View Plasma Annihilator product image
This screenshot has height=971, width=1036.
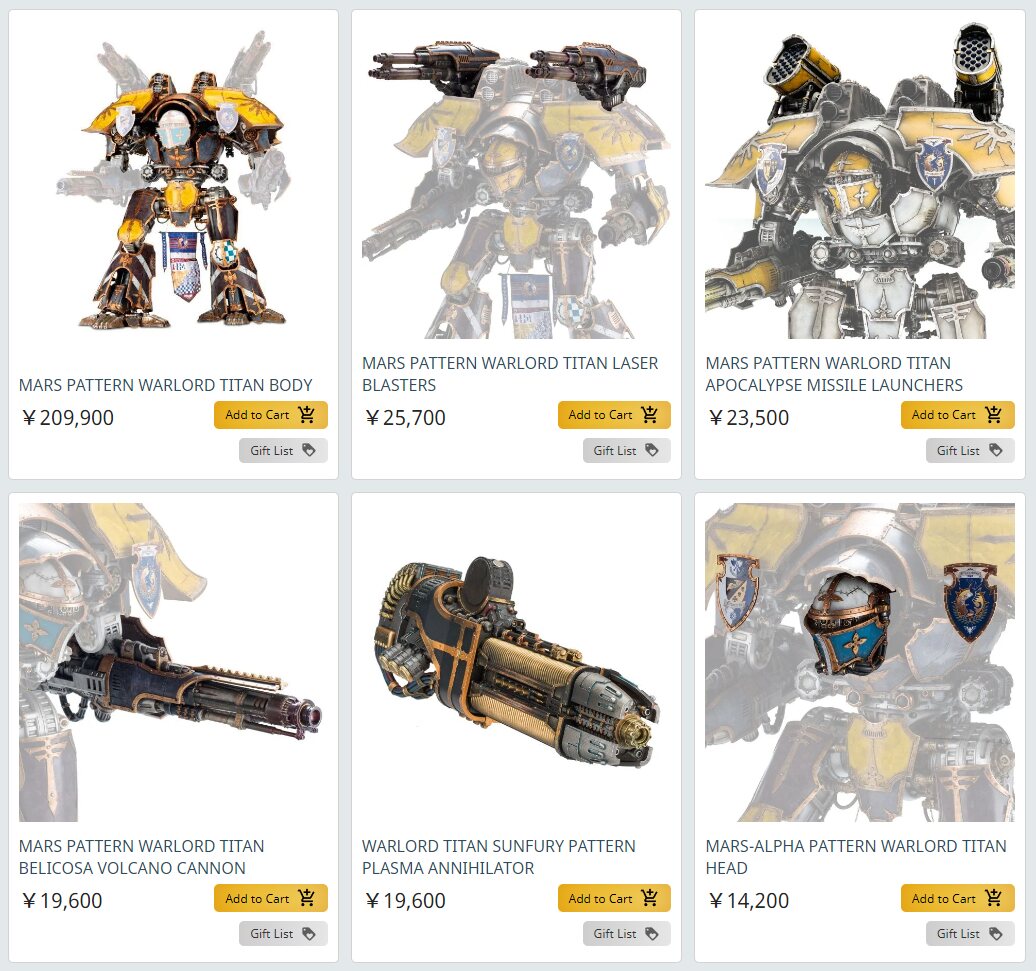(516, 663)
